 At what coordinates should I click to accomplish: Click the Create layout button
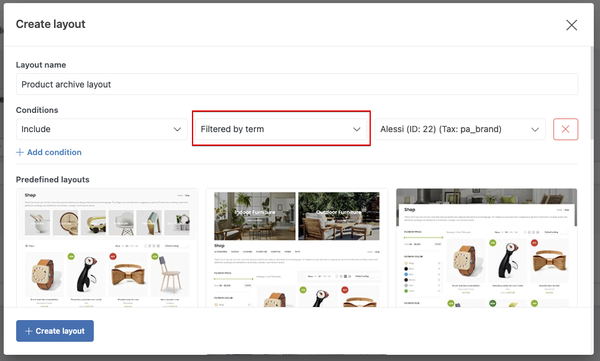(55, 331)
